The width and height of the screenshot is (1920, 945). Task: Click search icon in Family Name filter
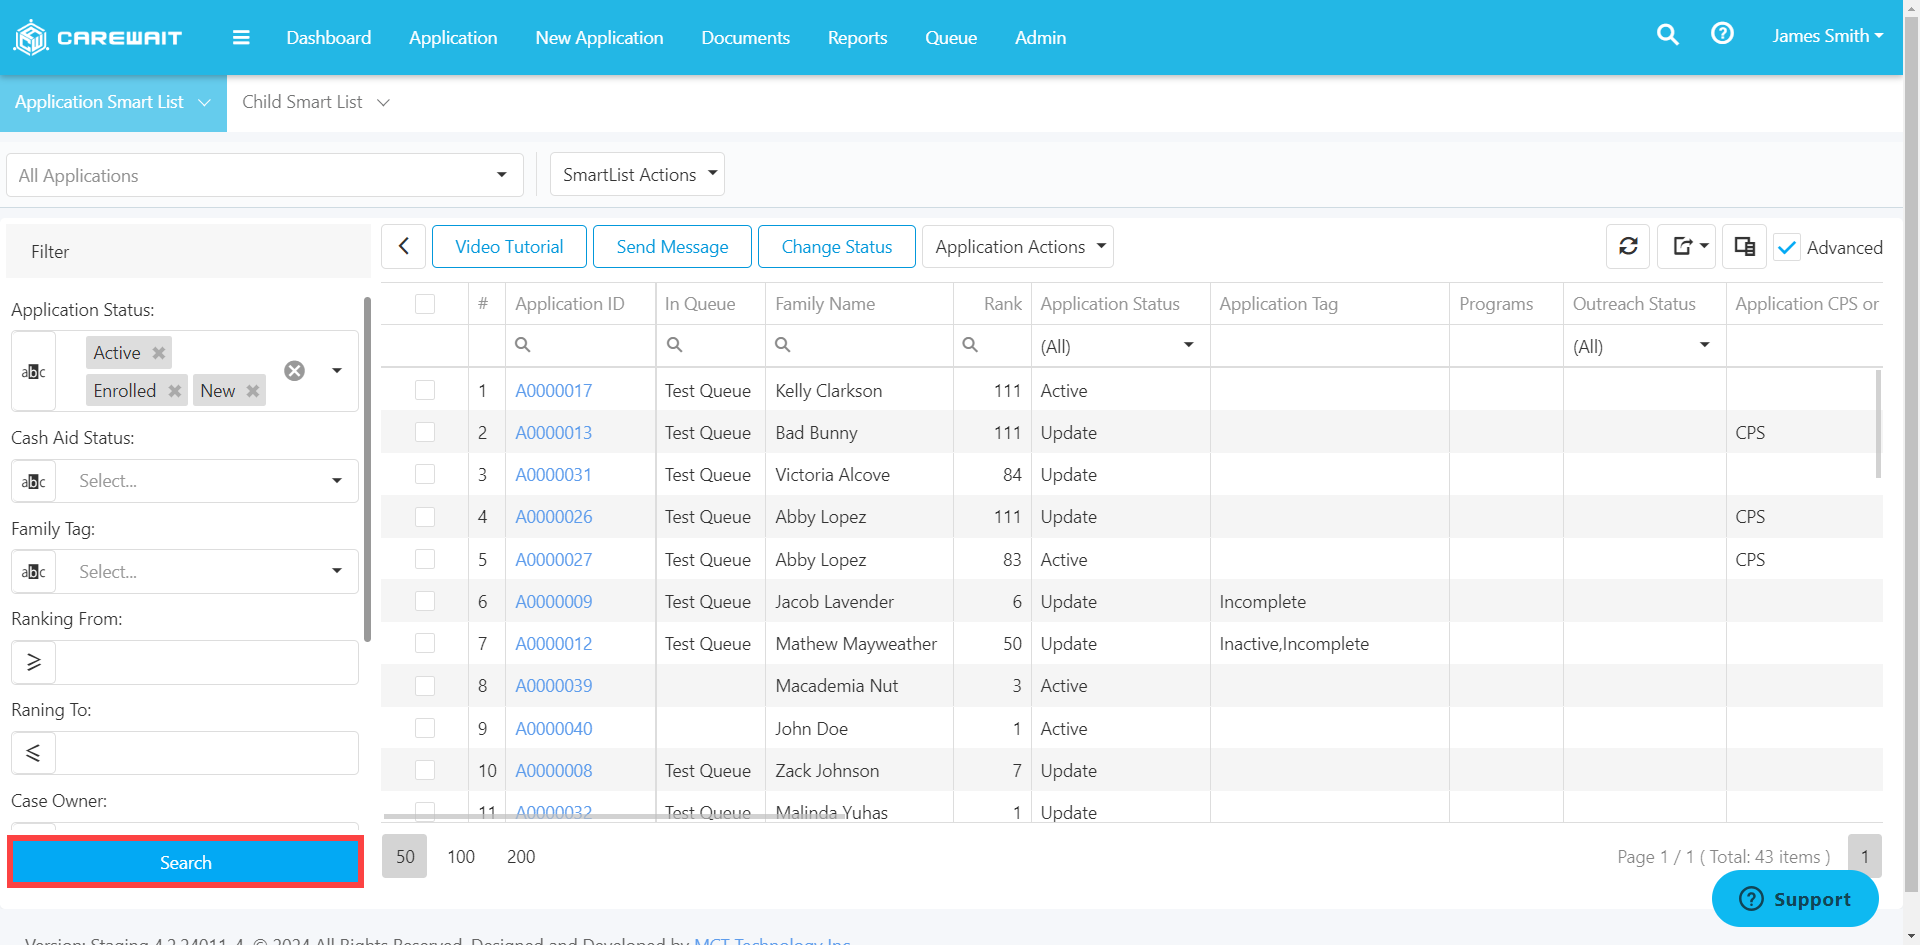click(x=783, y=345)
